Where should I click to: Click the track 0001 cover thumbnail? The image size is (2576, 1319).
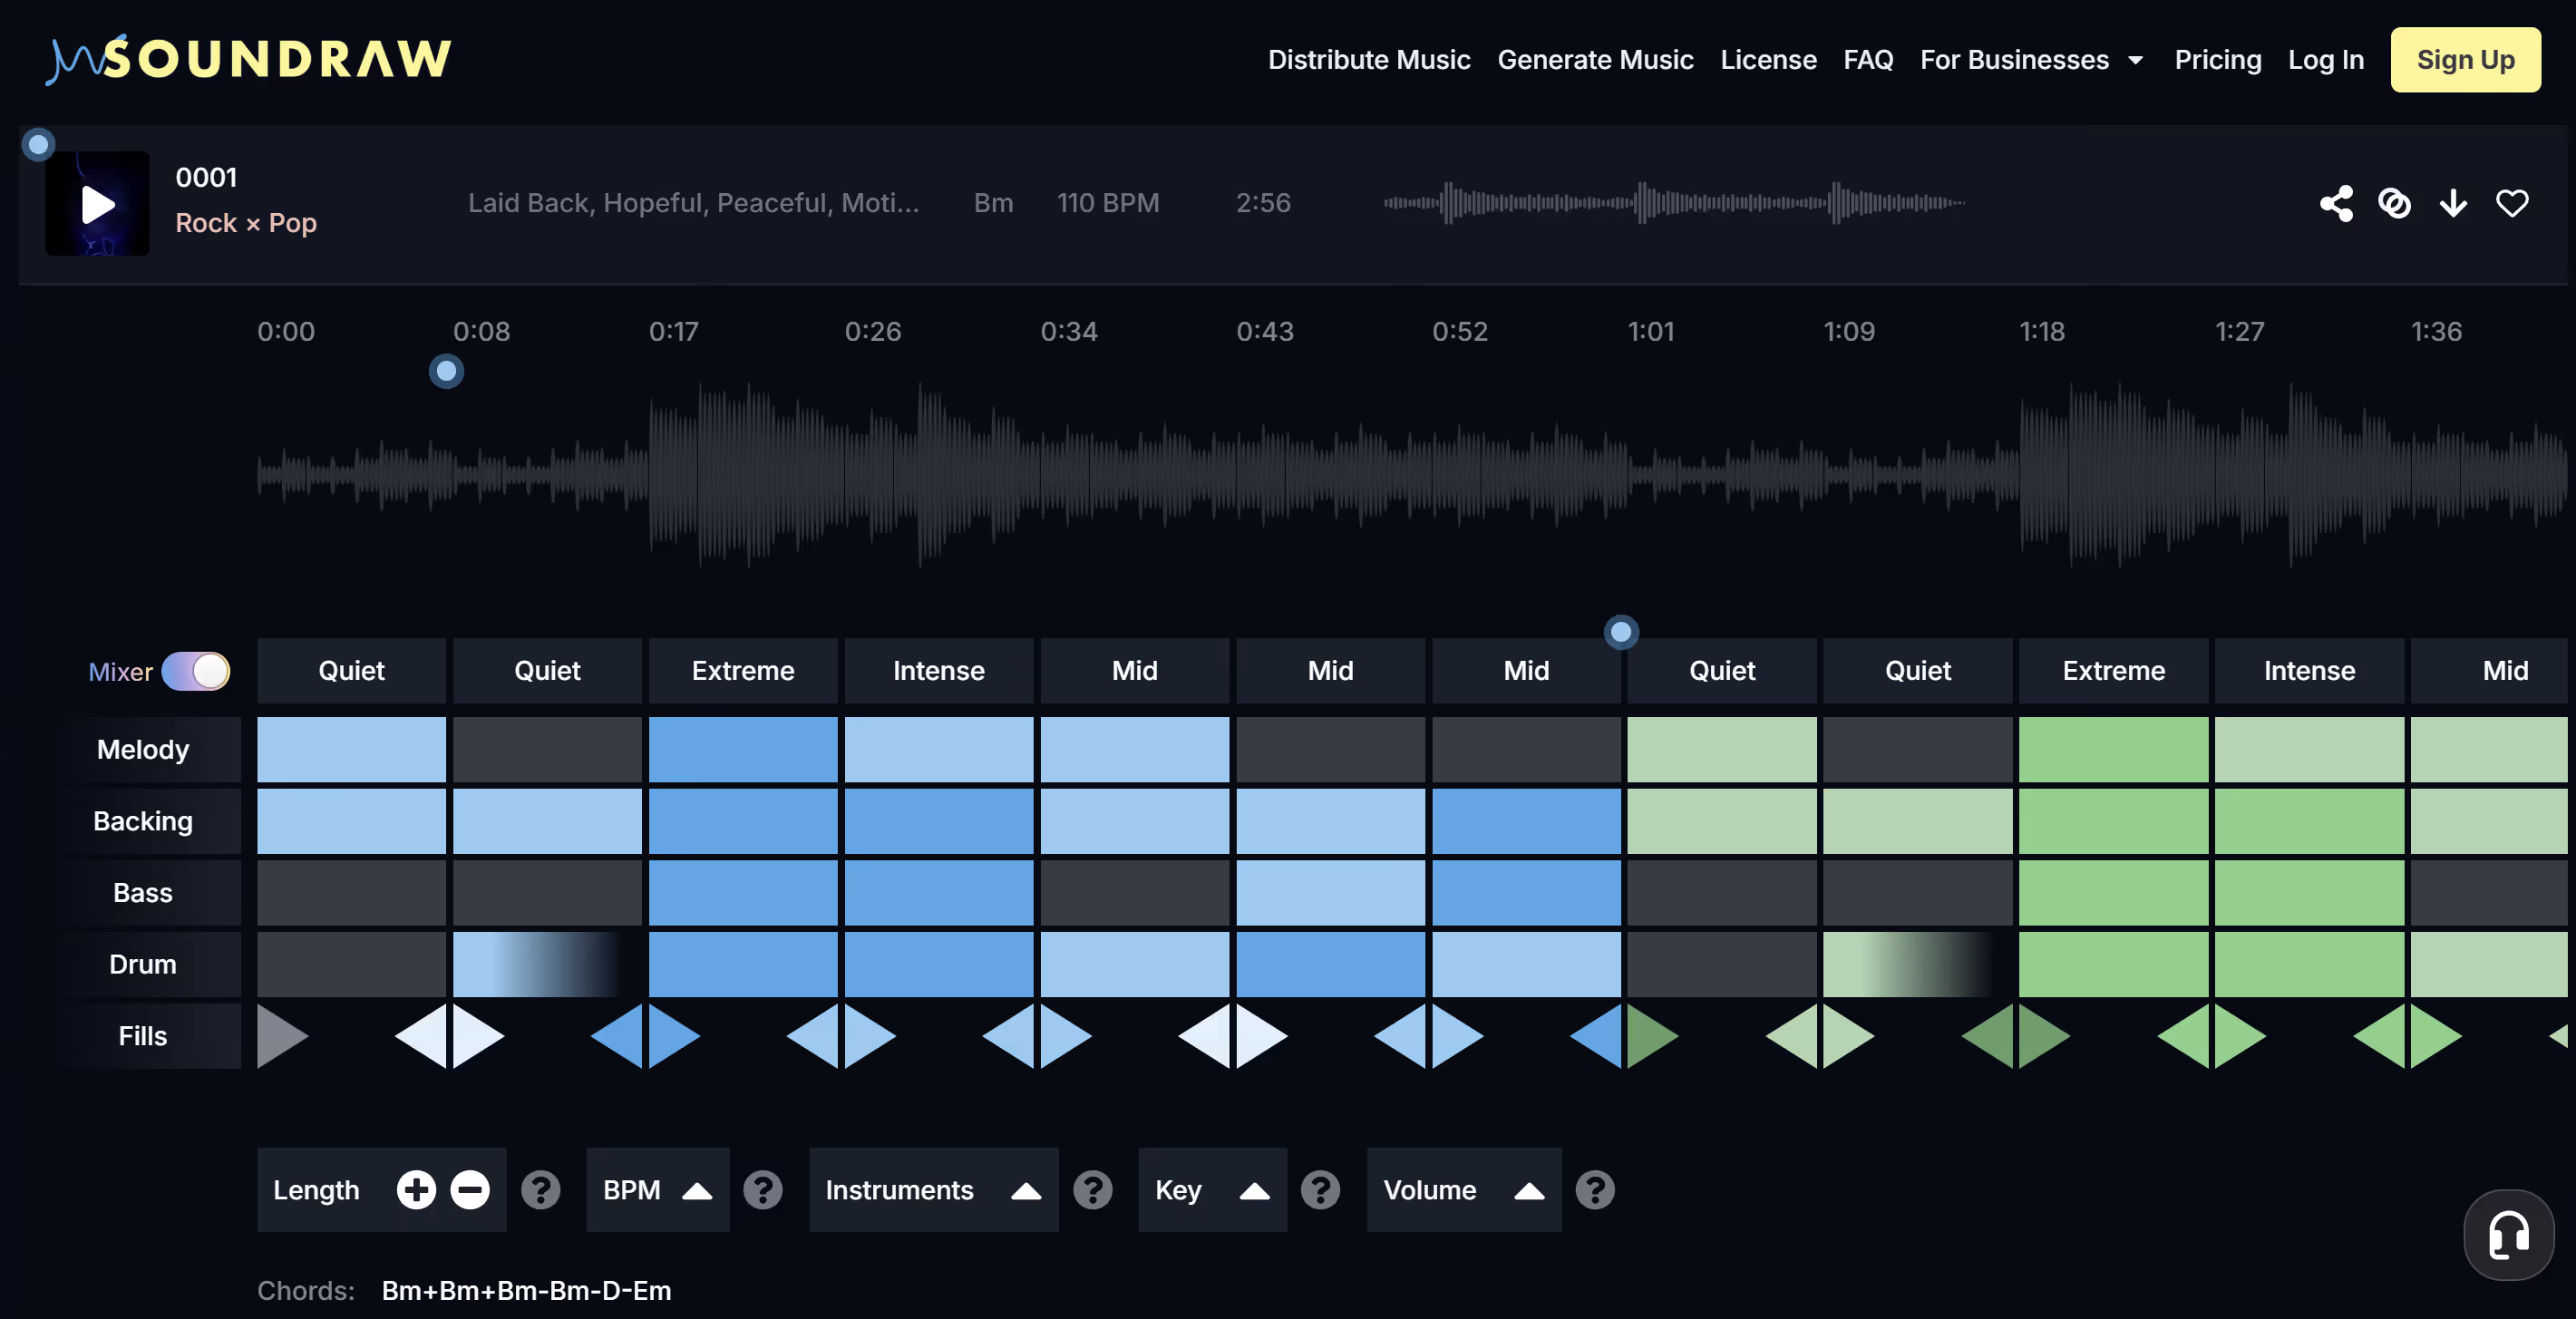pyautogui.click(x=97, y=203)
